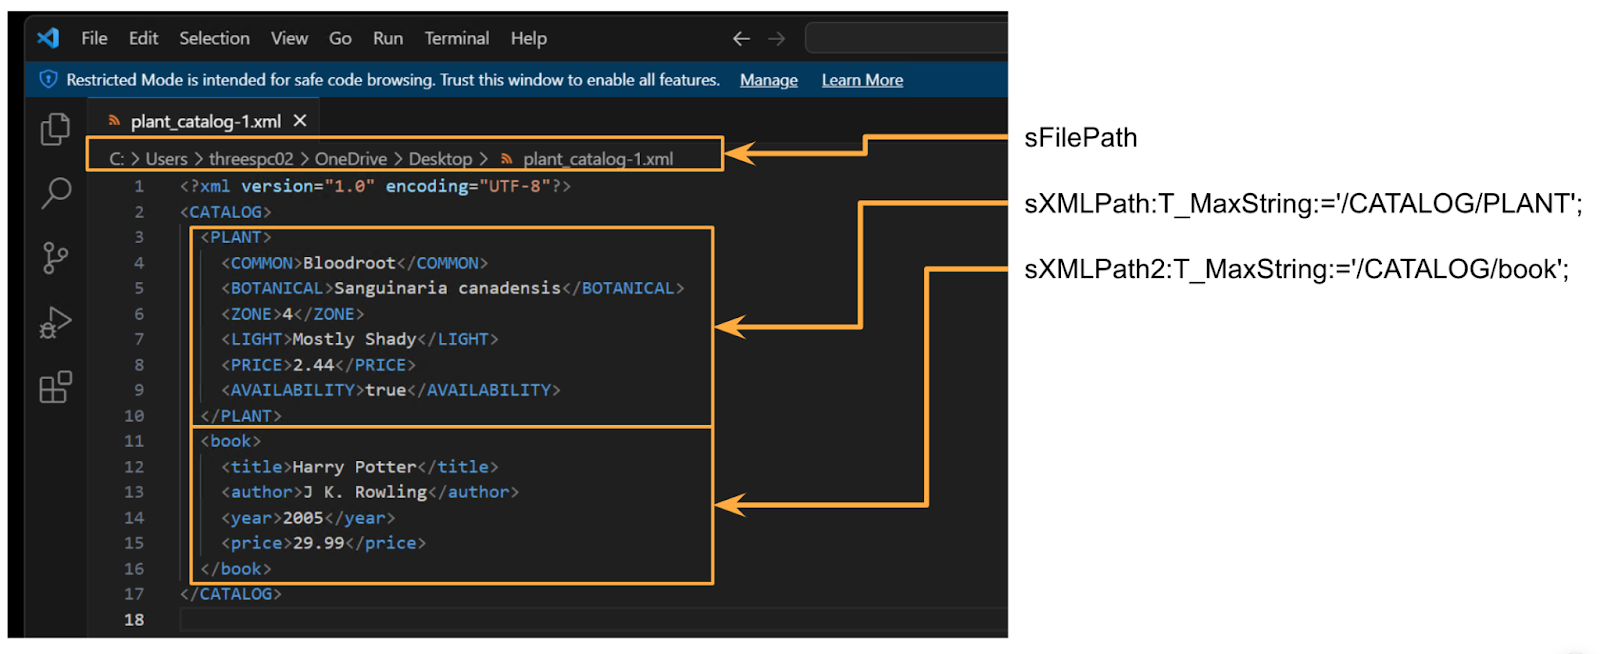Close the plant_catalog-1.xml tab
This screenshot has width=1600, height=654.
click(300, 121)
